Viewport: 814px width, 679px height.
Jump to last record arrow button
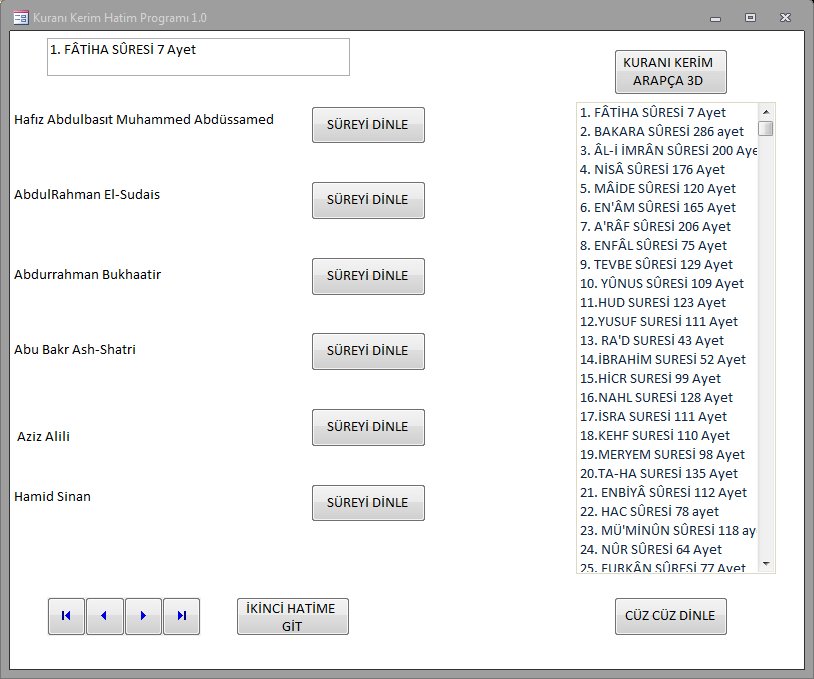pos(181,616)
